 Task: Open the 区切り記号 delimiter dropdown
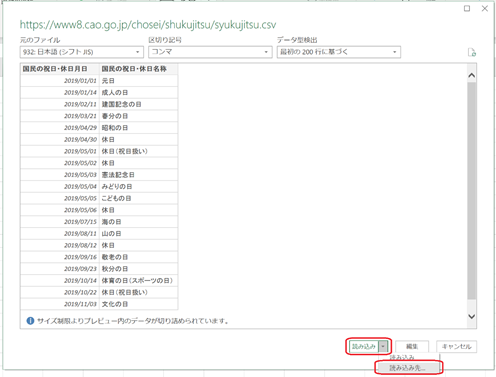[x=210, y=52]
